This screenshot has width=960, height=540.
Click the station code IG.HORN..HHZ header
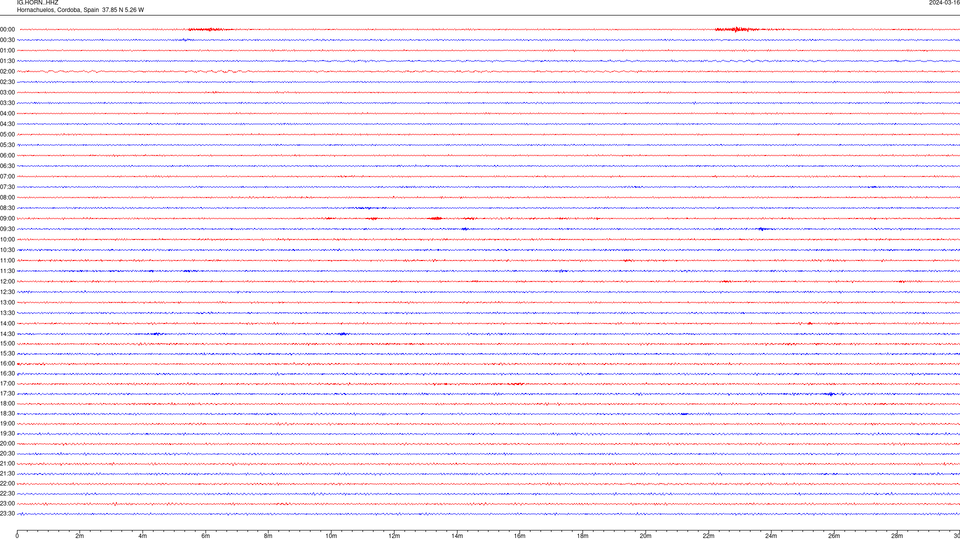click(37, 2)
